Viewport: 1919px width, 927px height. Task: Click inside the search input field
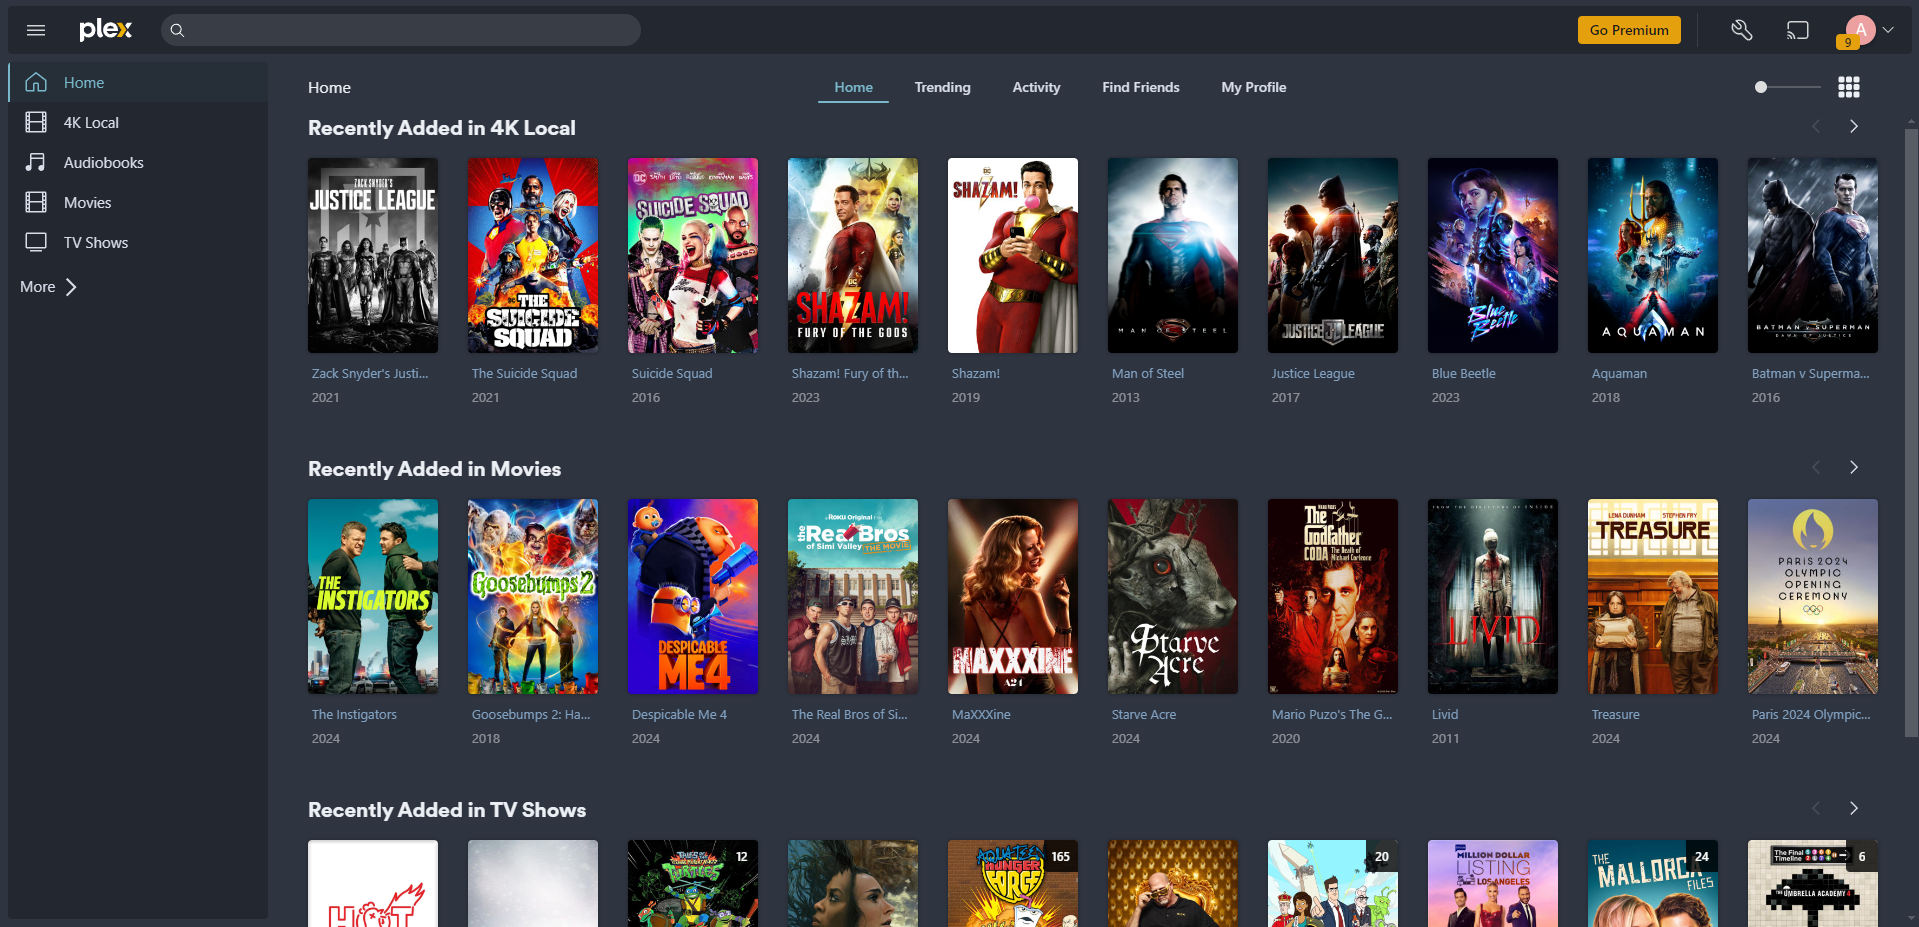(401, 30)
